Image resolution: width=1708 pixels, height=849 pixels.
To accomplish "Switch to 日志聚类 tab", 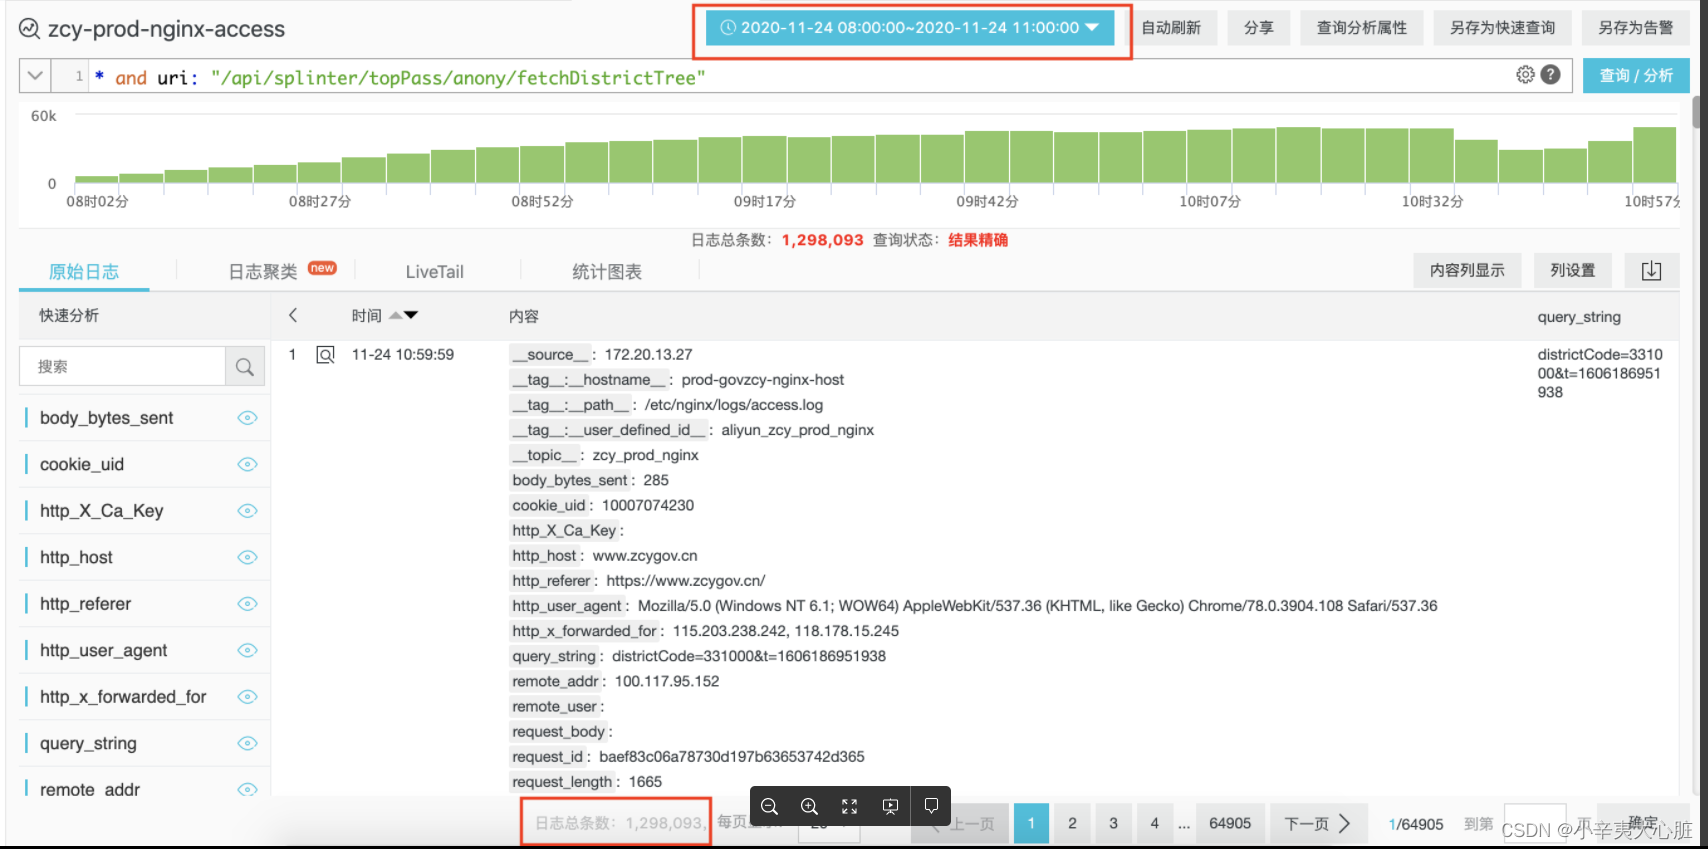I will 263,272.
